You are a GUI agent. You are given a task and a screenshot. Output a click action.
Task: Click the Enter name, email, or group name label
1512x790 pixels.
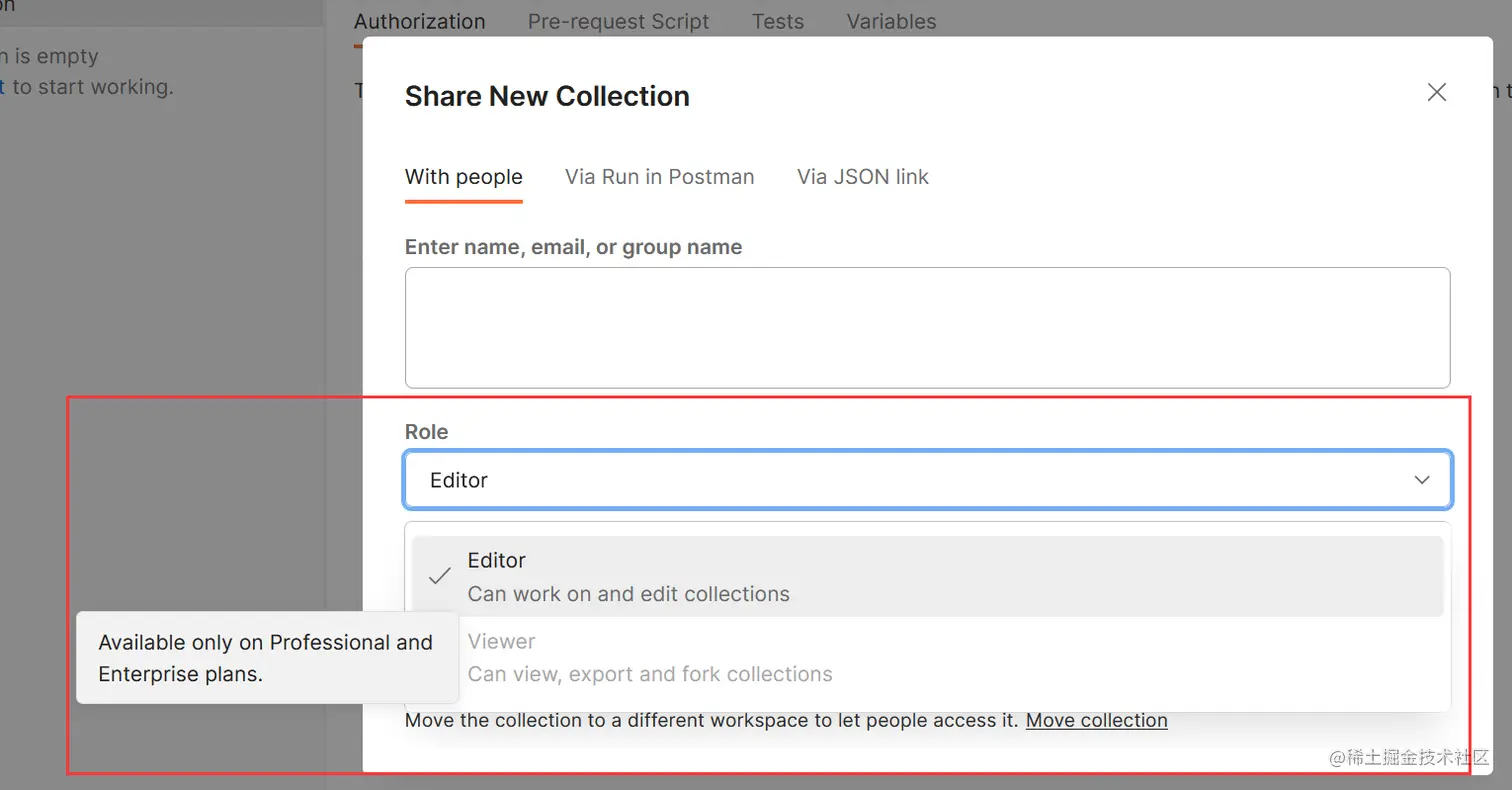[x=573, y=247]
